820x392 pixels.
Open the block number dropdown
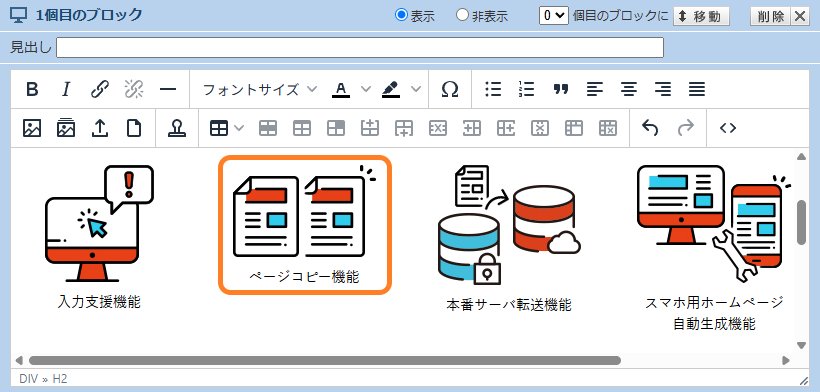point(554,16)
